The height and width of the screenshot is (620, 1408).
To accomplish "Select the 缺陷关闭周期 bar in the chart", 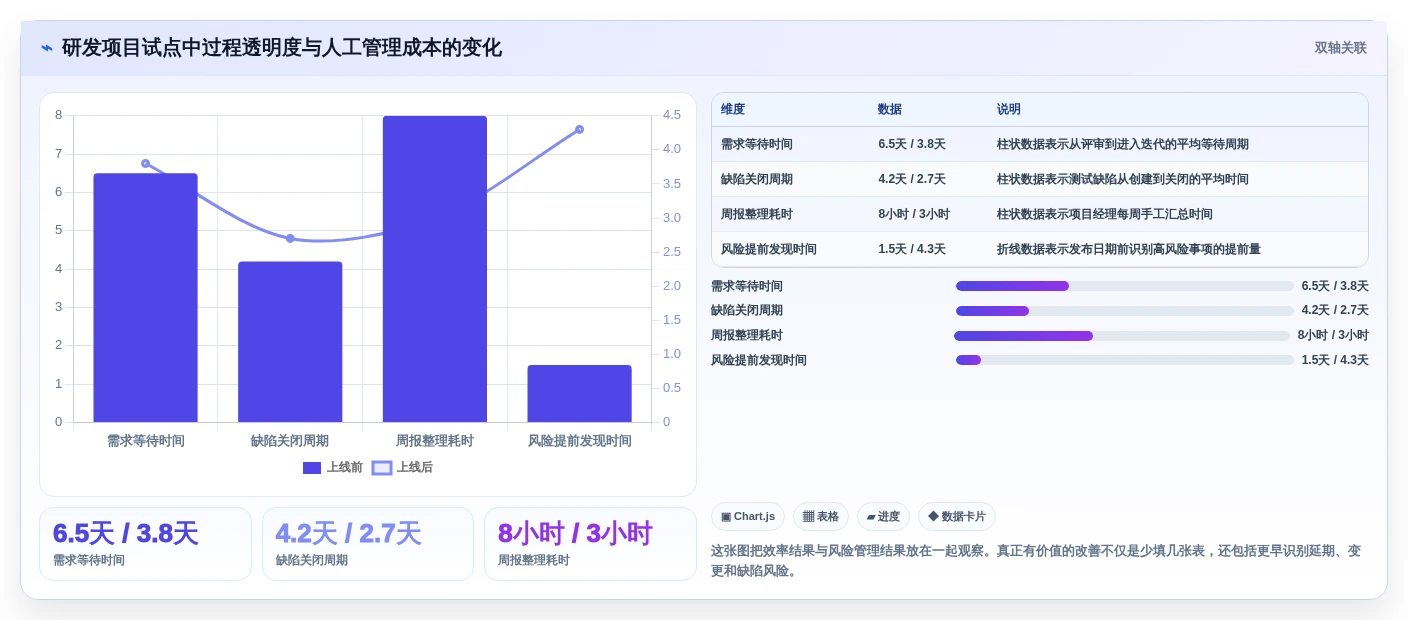I will click(290, 342).
